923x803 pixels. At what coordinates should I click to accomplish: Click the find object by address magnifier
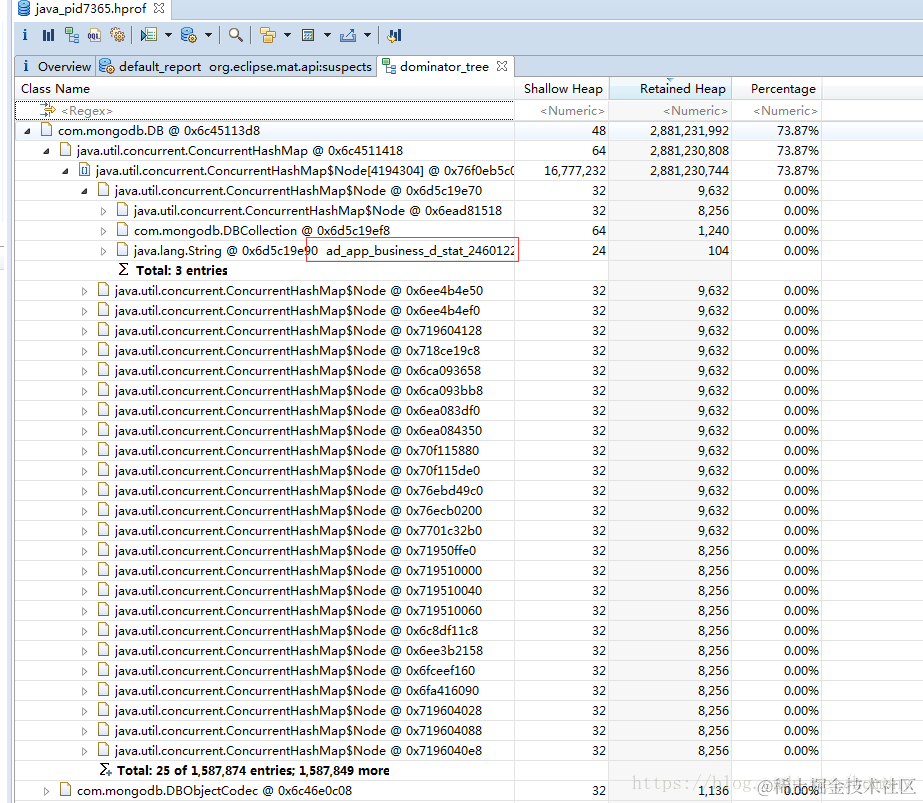pos(235,35)
